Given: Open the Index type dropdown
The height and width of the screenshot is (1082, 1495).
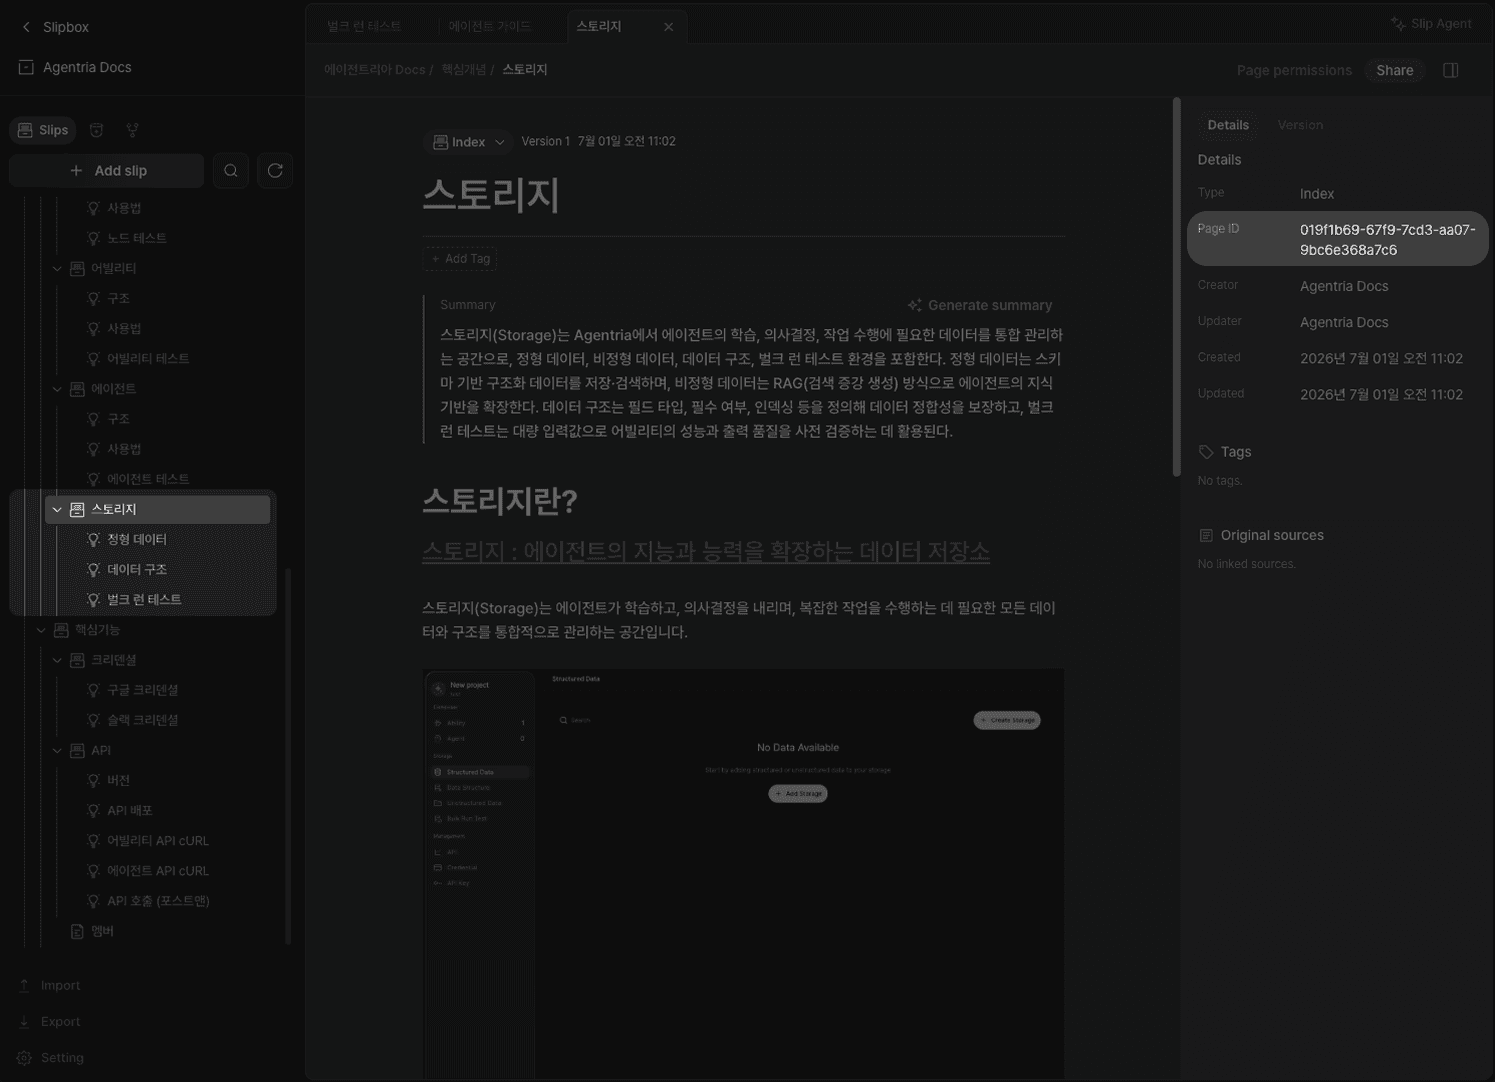Looking at the screenshot, I should pyautogui.click(x=468, y=142).
